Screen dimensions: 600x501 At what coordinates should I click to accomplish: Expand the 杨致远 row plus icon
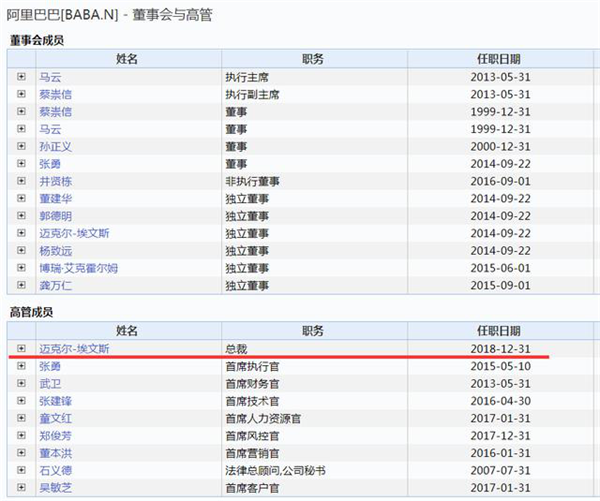[21, 250]
